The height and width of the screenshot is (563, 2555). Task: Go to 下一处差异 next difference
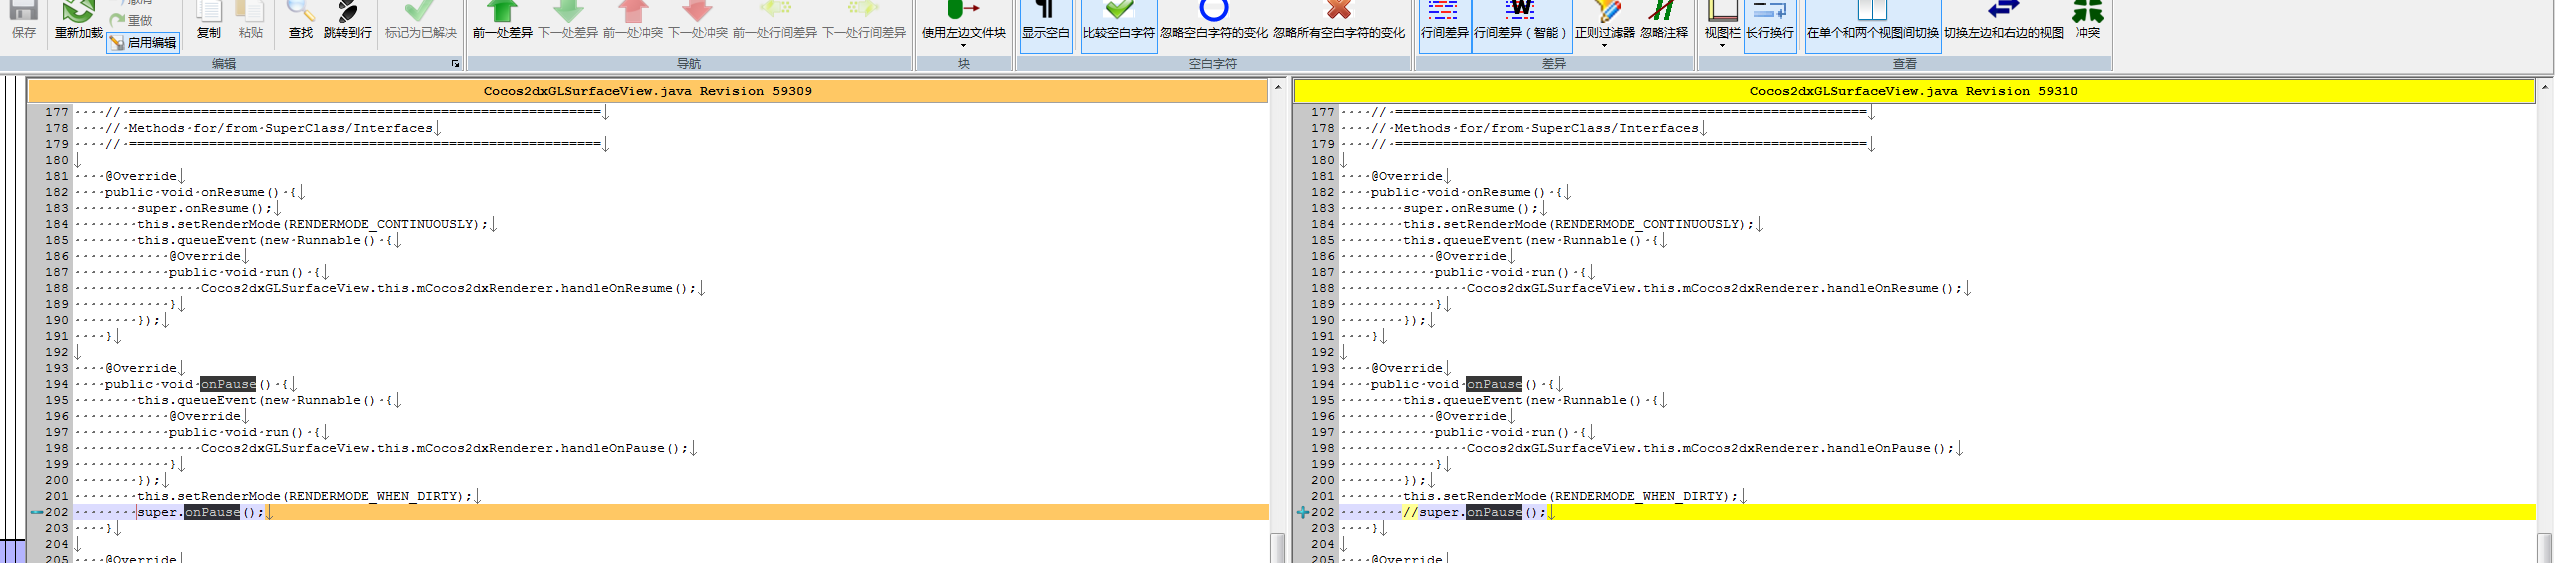tap(568, 20)
